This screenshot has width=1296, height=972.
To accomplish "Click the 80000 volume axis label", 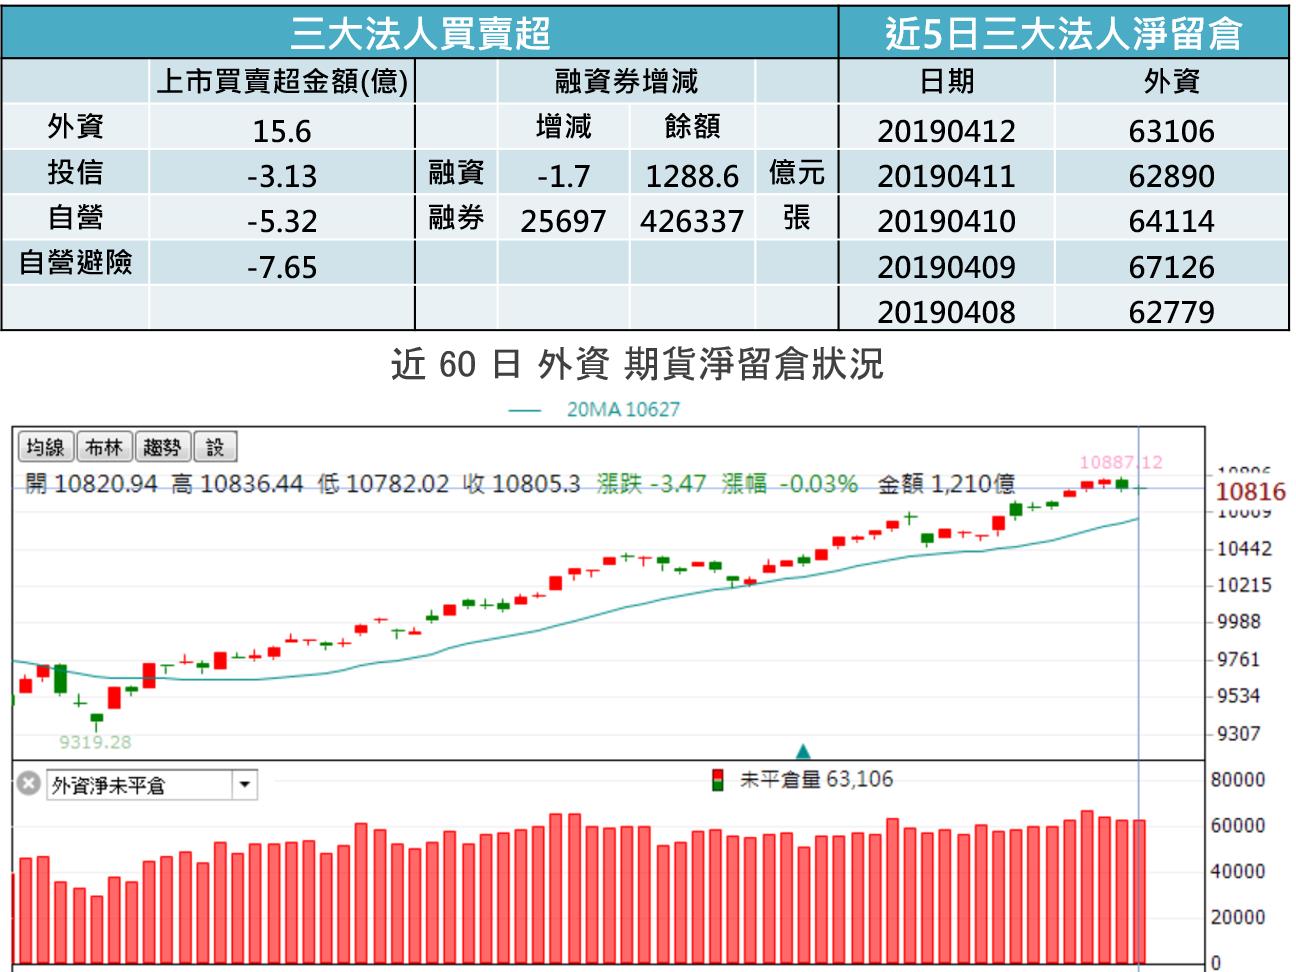I will point(1238,779).
